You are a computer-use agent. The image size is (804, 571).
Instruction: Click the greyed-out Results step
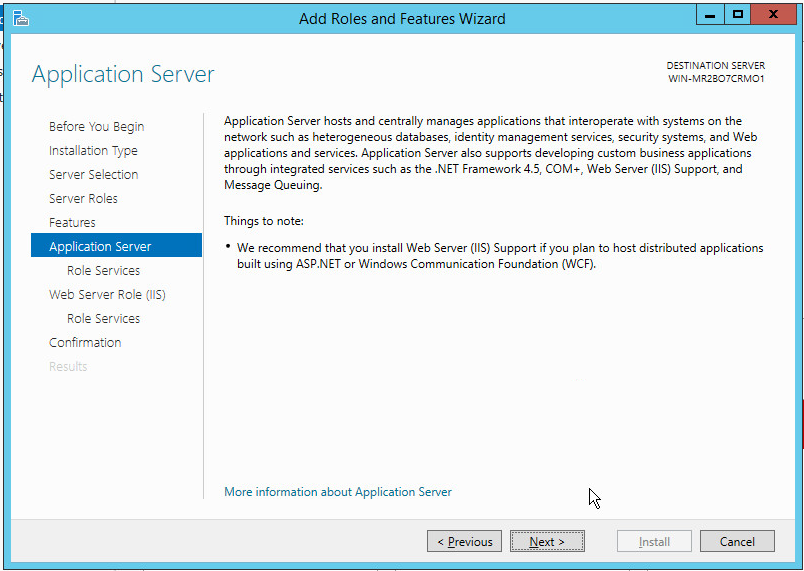(68, 367)
